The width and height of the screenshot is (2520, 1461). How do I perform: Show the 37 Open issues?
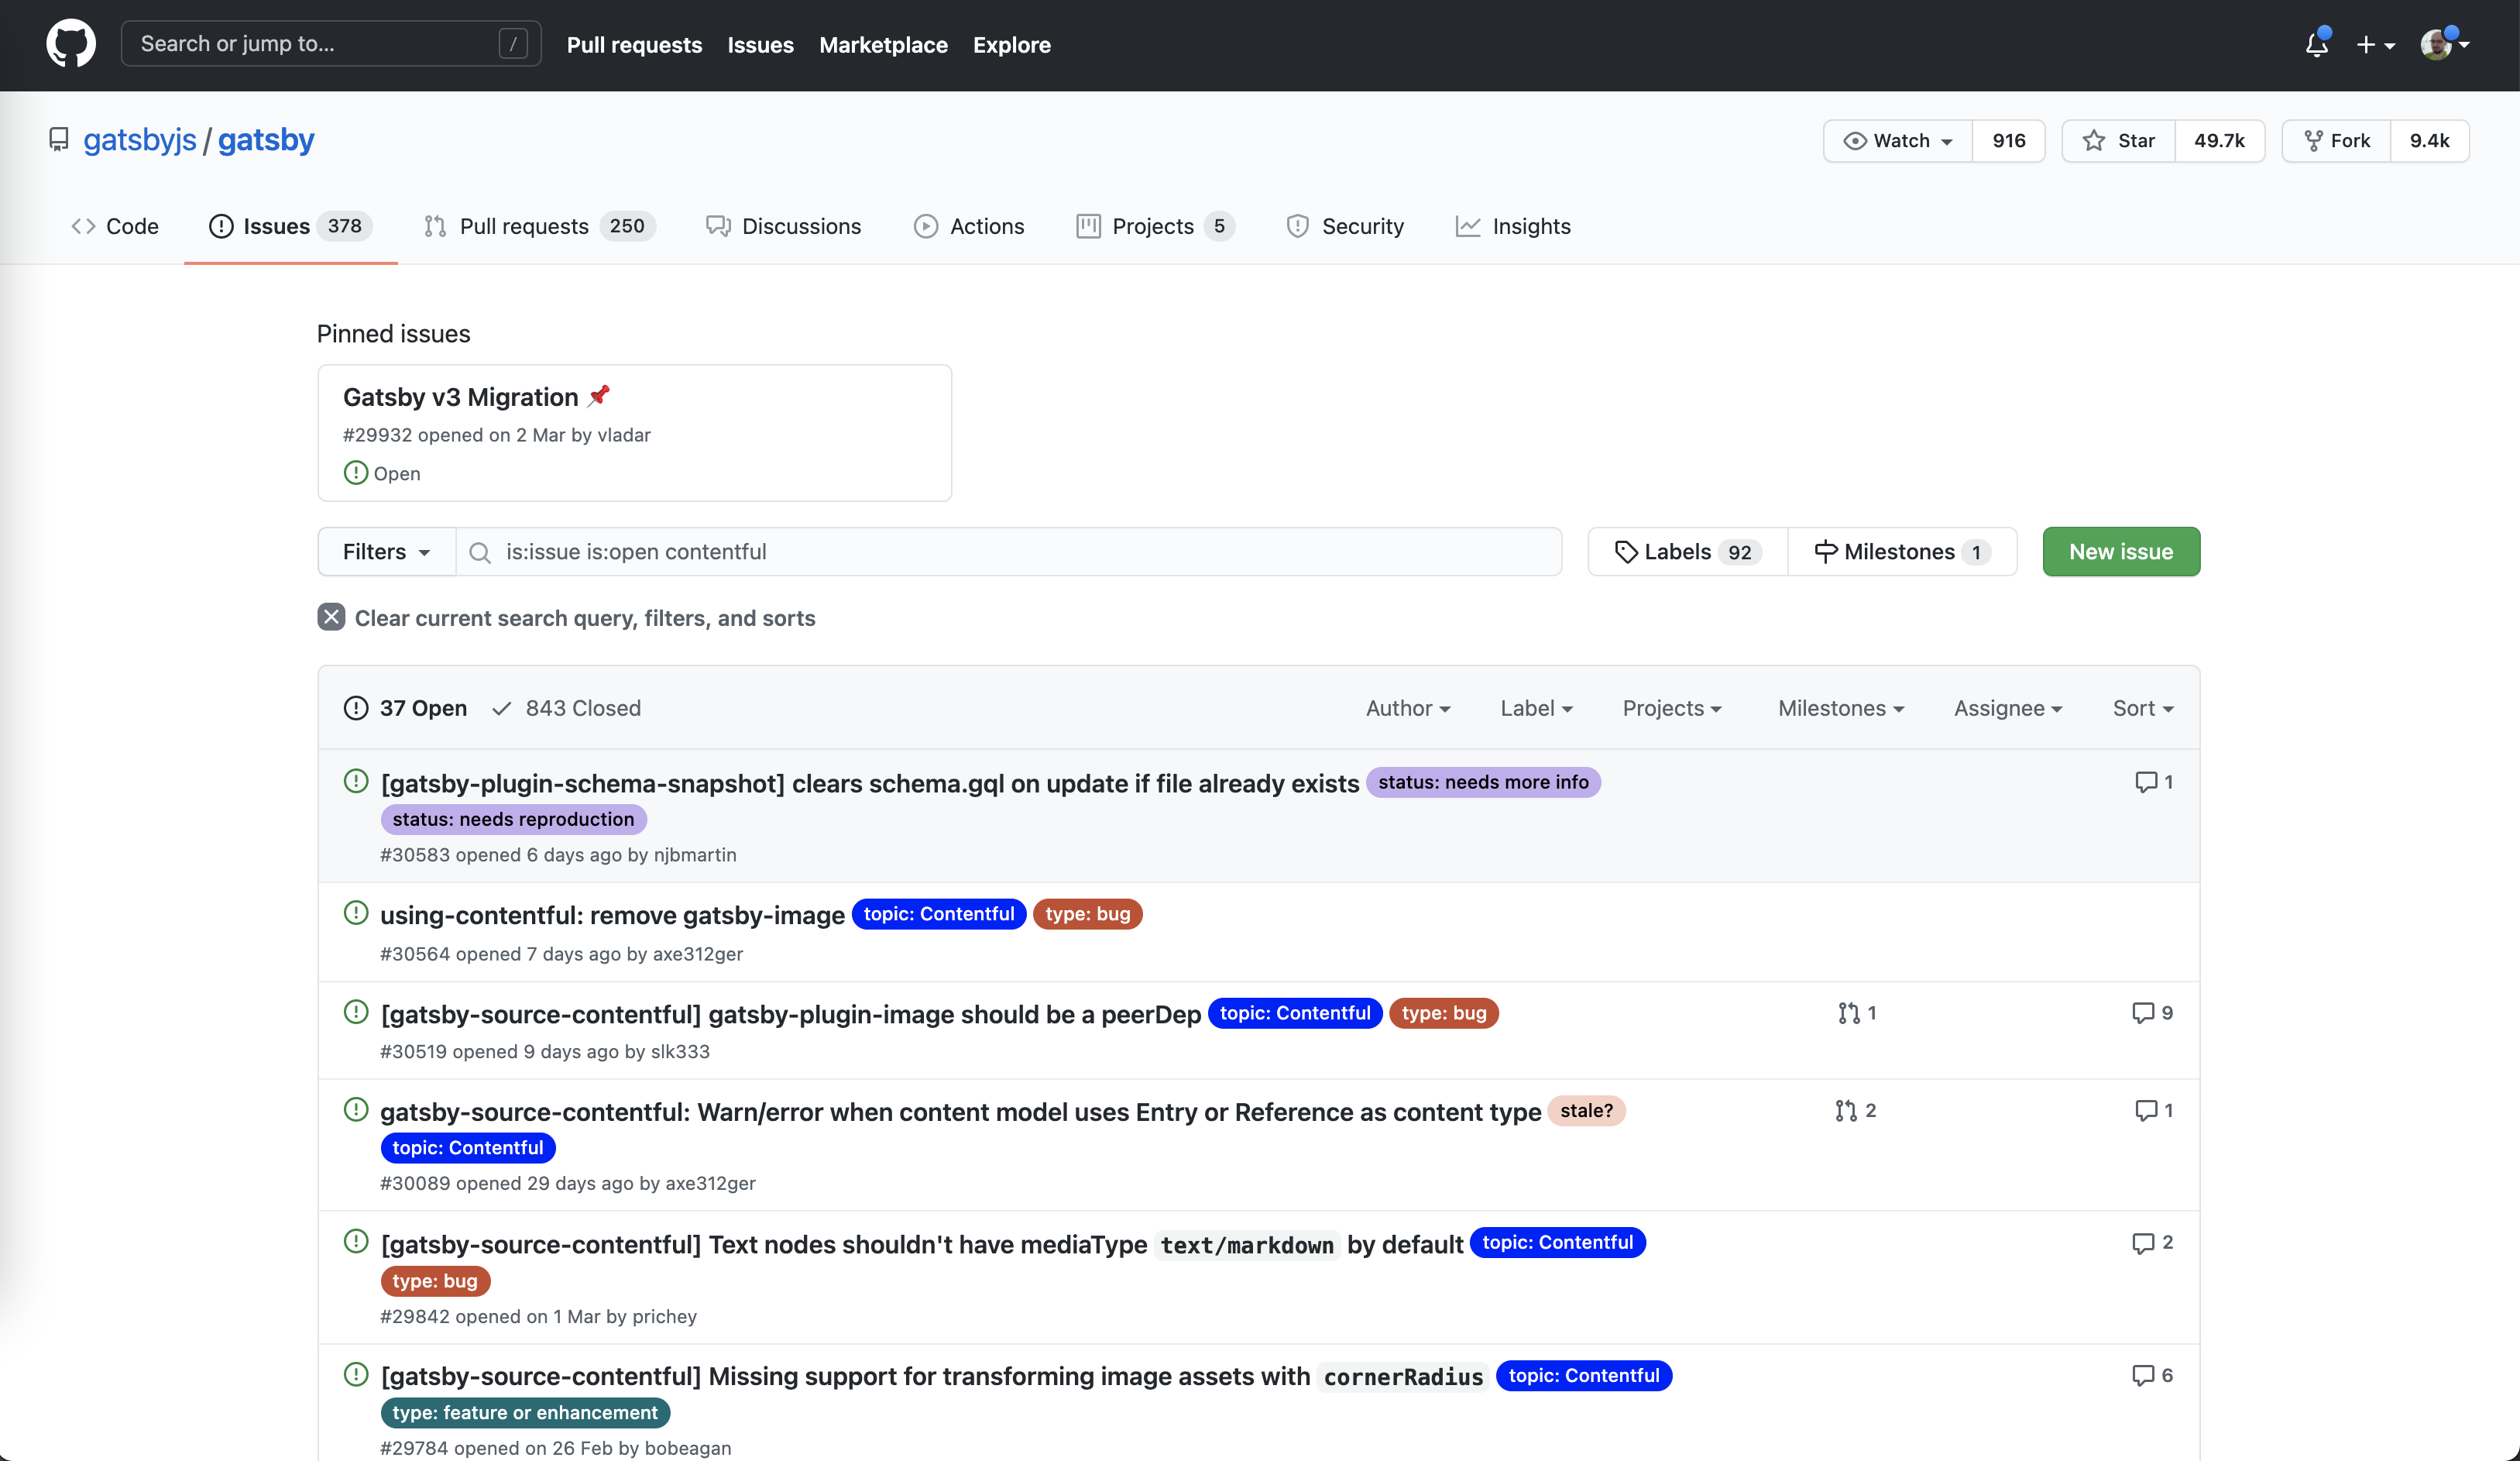click(x=405, y=708)
